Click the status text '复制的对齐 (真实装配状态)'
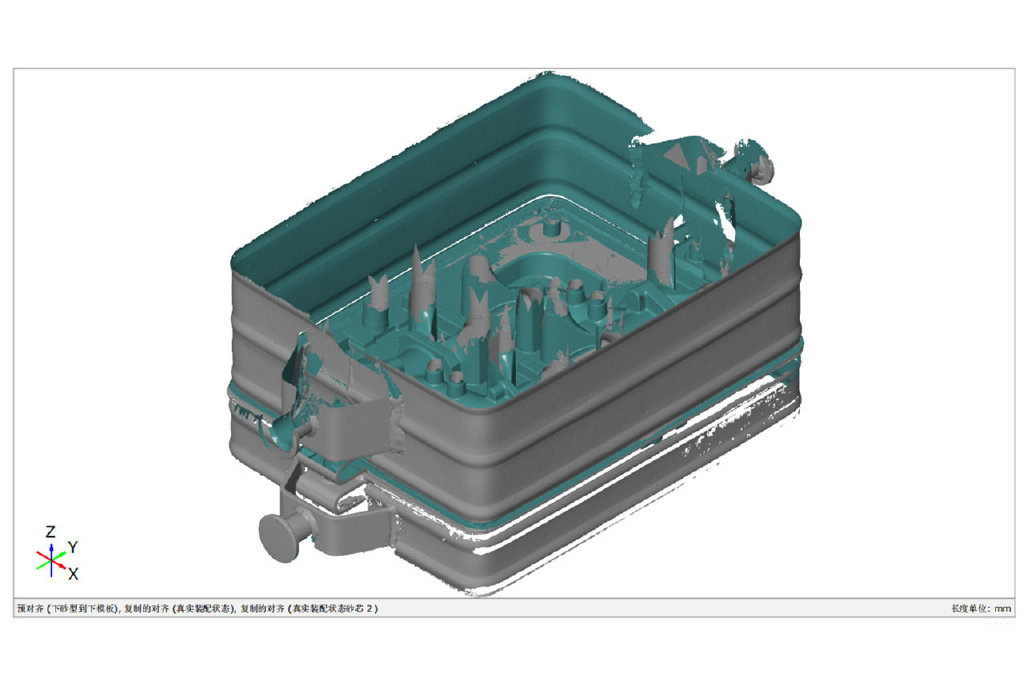1024x683 pixels. pos(178,609)
